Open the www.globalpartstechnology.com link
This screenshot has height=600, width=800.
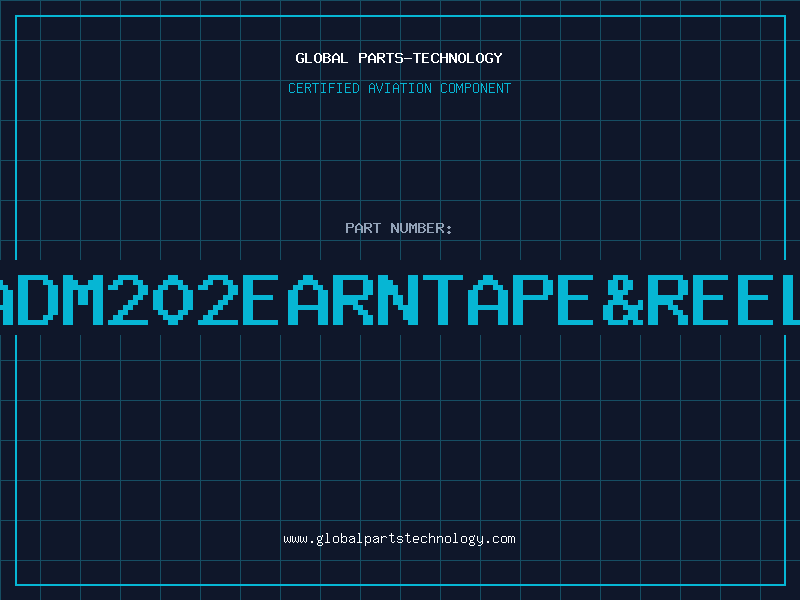(399, 539)
